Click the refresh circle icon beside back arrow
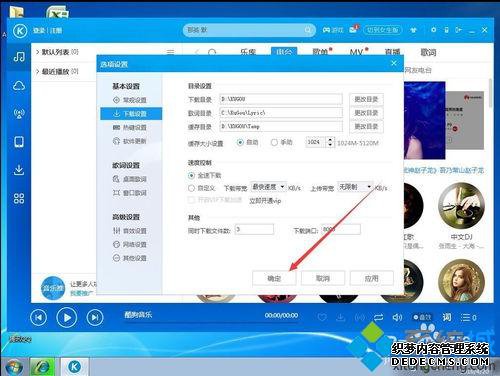Screen dimensions: 500x376 [212, 52]
